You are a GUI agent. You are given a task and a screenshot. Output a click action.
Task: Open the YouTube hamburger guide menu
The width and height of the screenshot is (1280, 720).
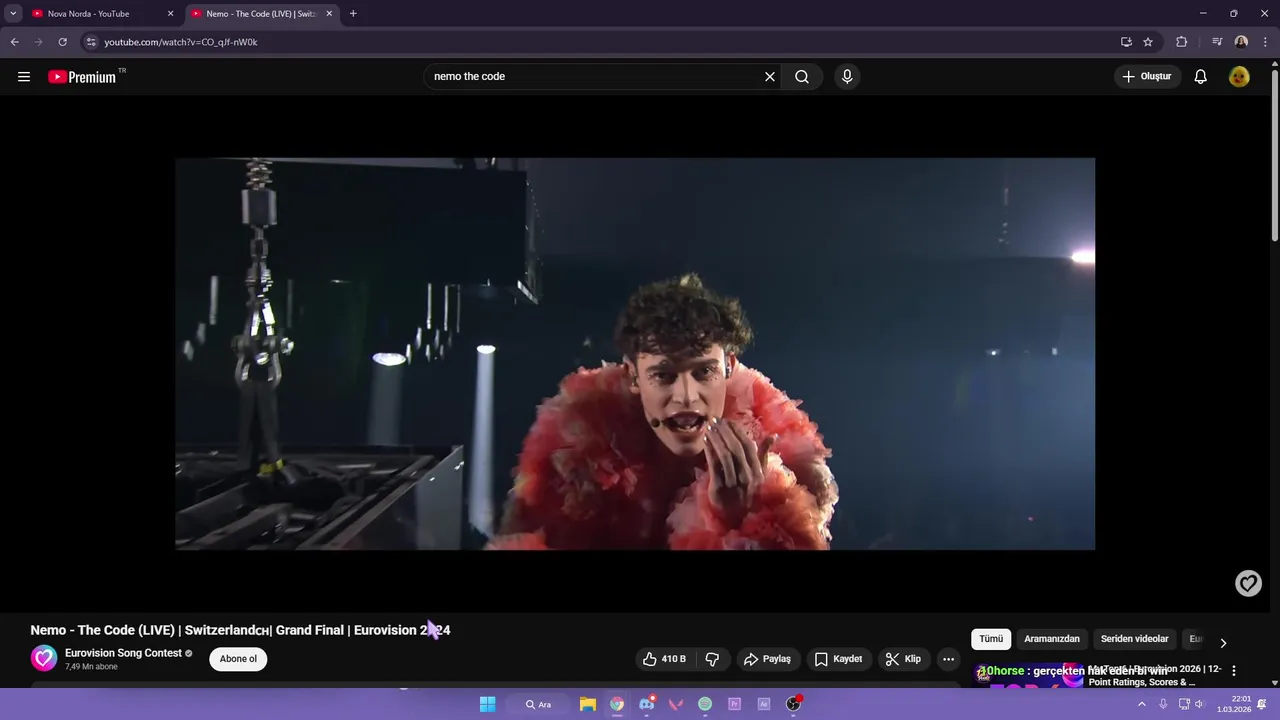point(24,77)
